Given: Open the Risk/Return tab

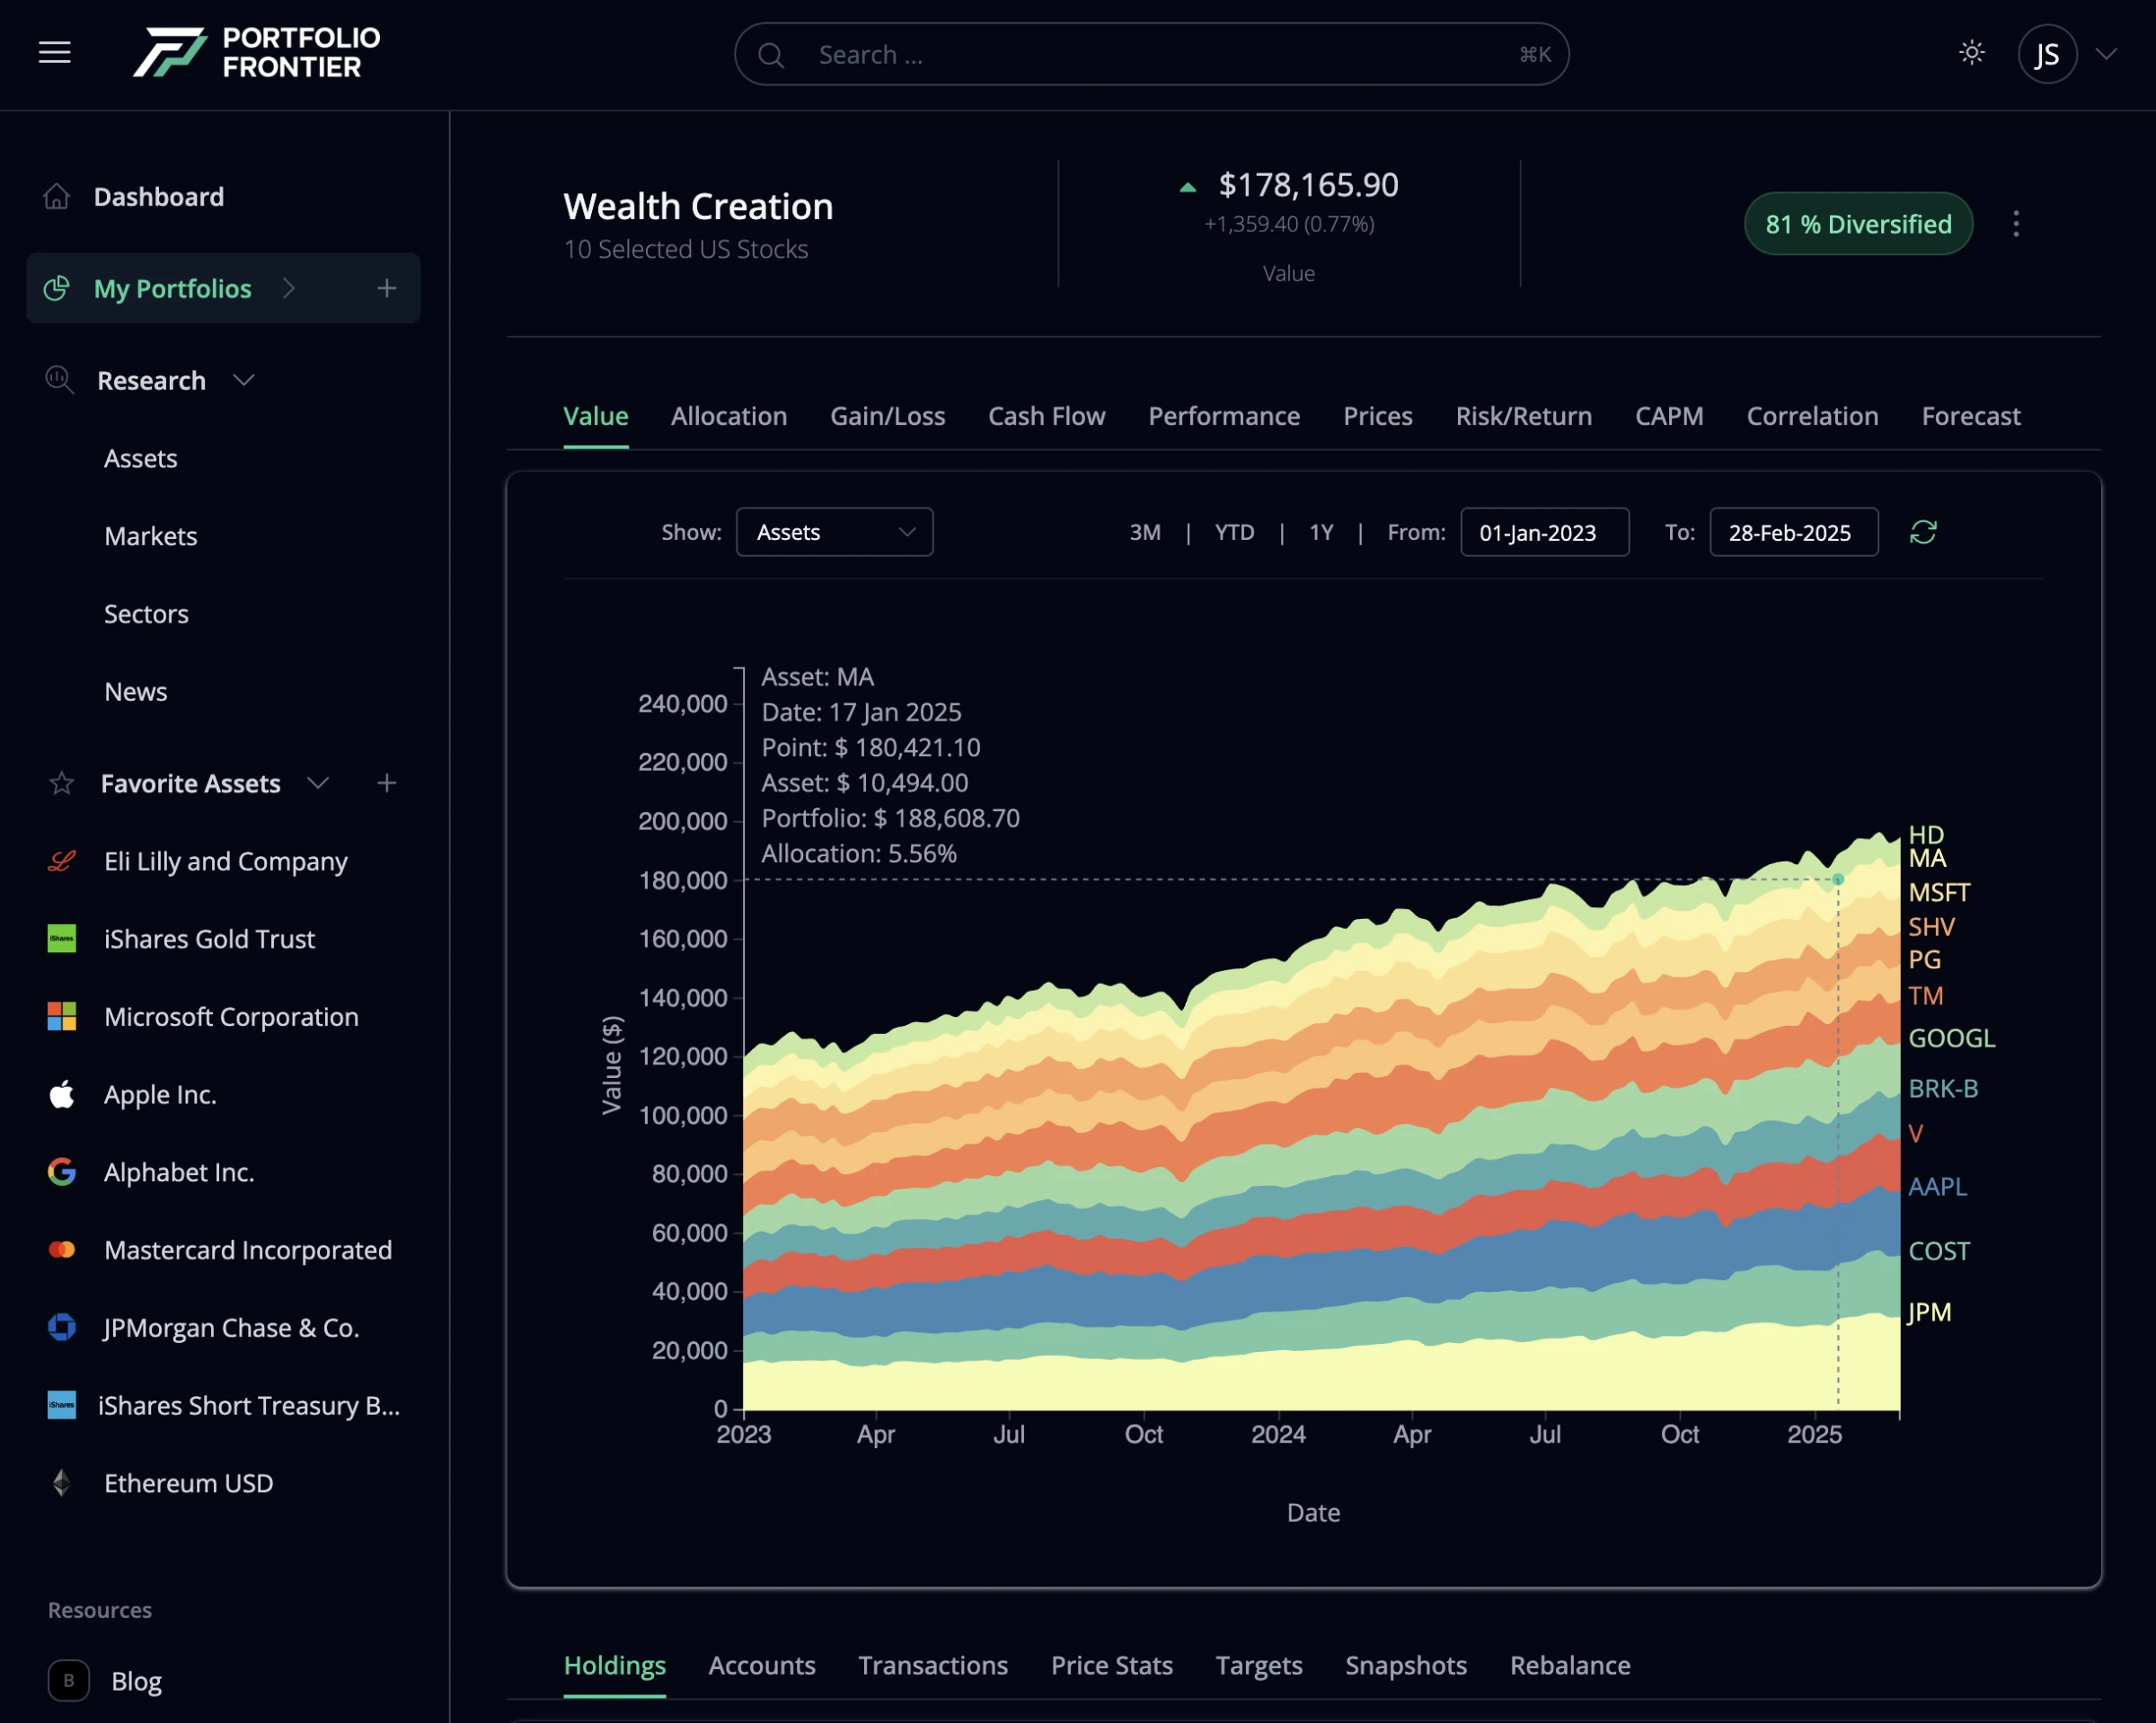Looking at the screenshot, I should 1524,416.
